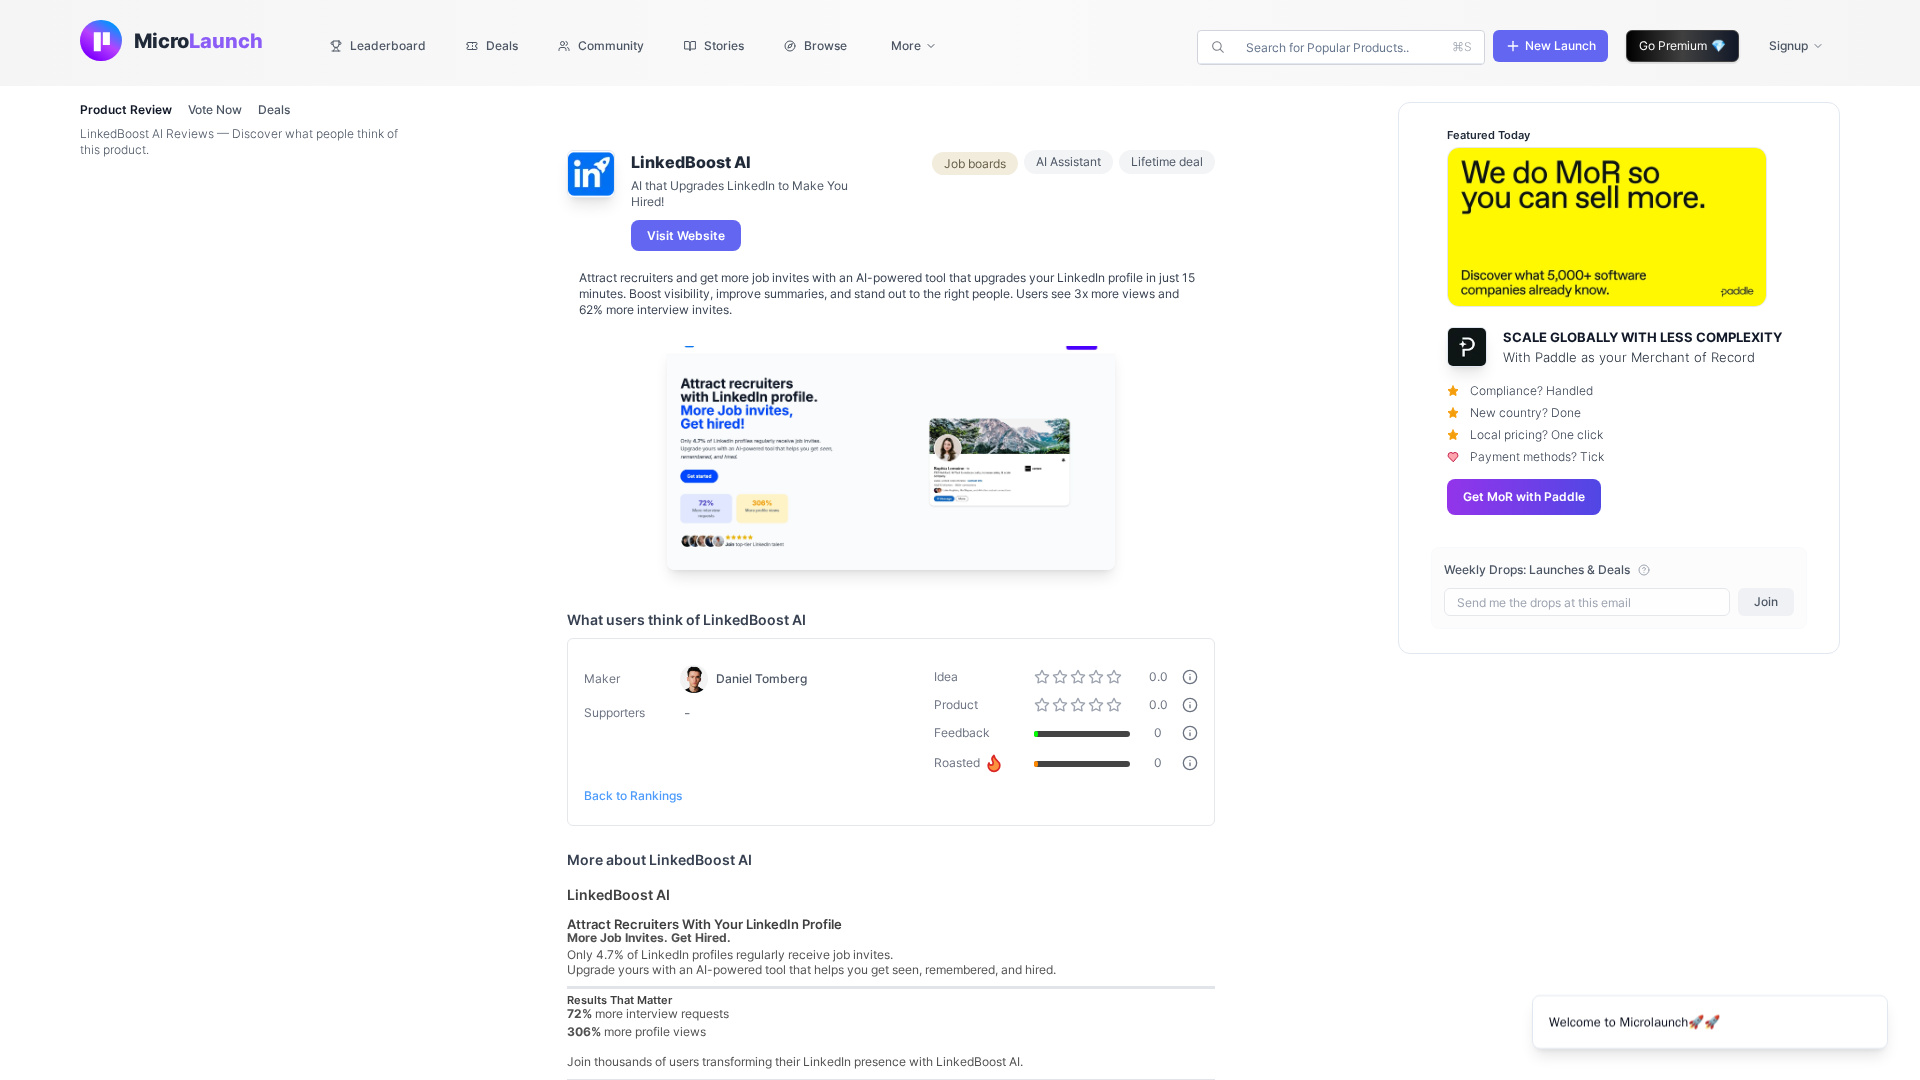Viewport: 1920px width, 1080px height.
Task: Select the fifth star in Idea rating
Action: [x=1114, y=677]
